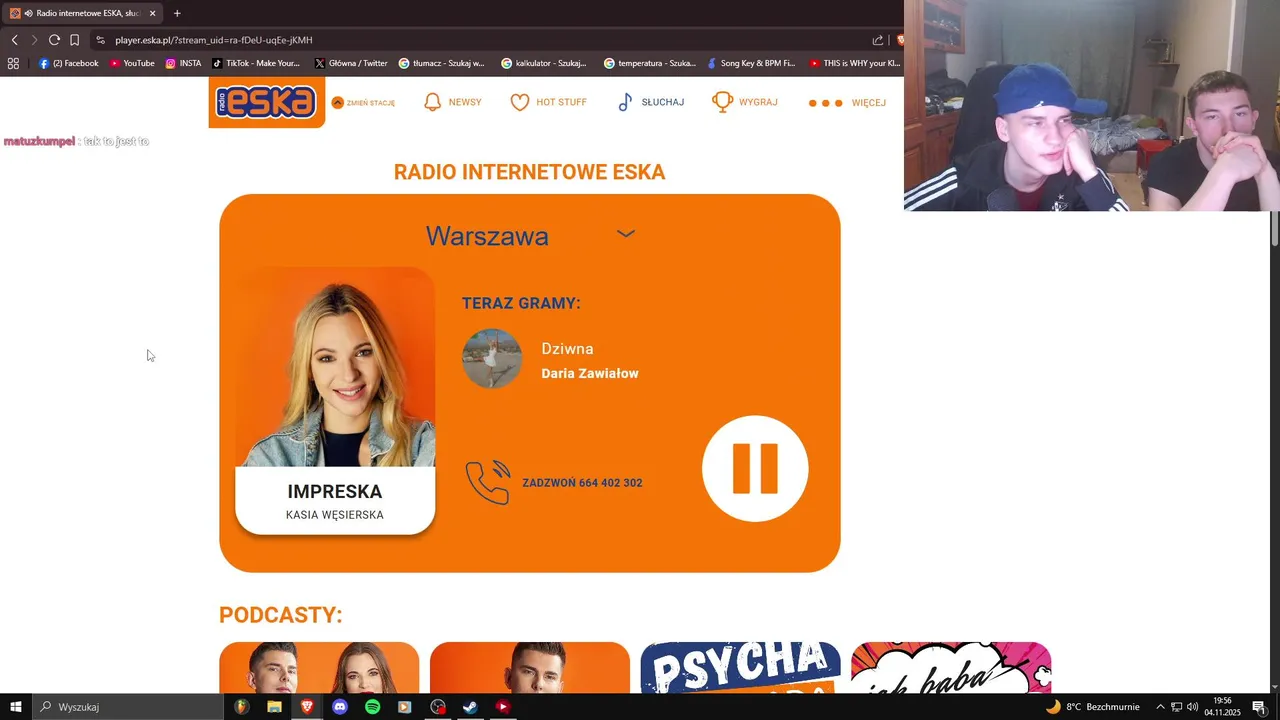The image size is (1280, 720).
Task: Click the 8°C Bezchmurnie weather widget
Action: click(1092, 707)
